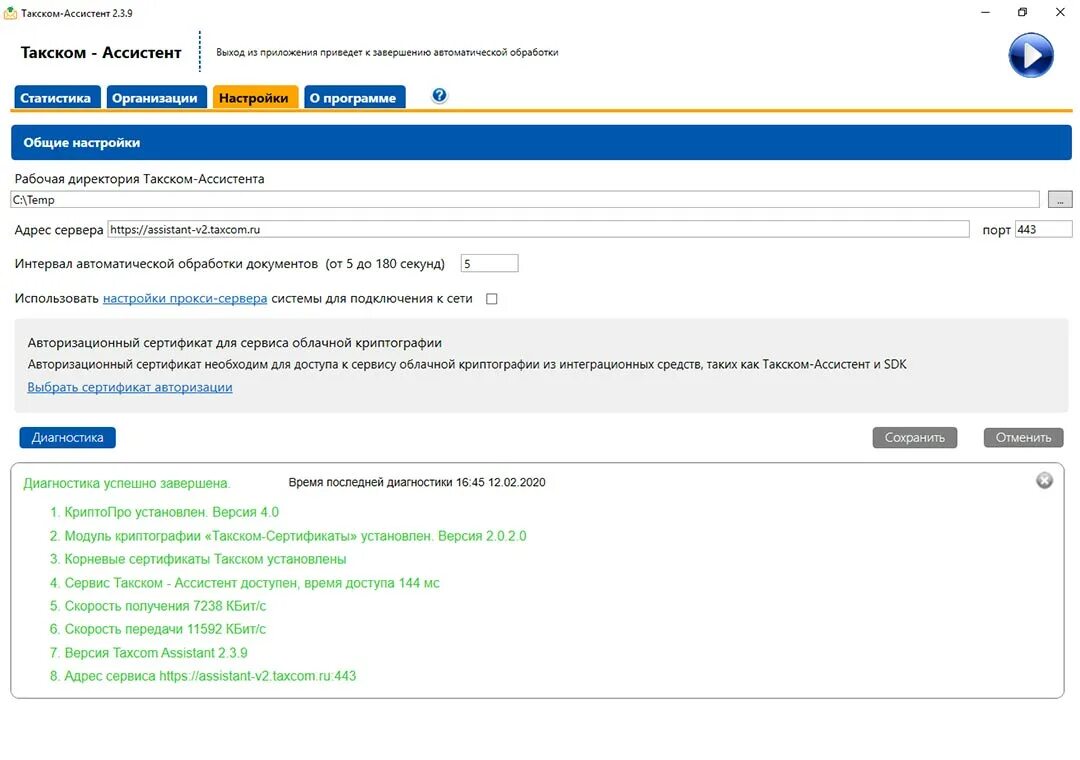Select line 'Адрес сервиса https://assistant-v2.taxcom.ru:443'
The height and width of the screenshot is (760, 1080).
(202, 676)
